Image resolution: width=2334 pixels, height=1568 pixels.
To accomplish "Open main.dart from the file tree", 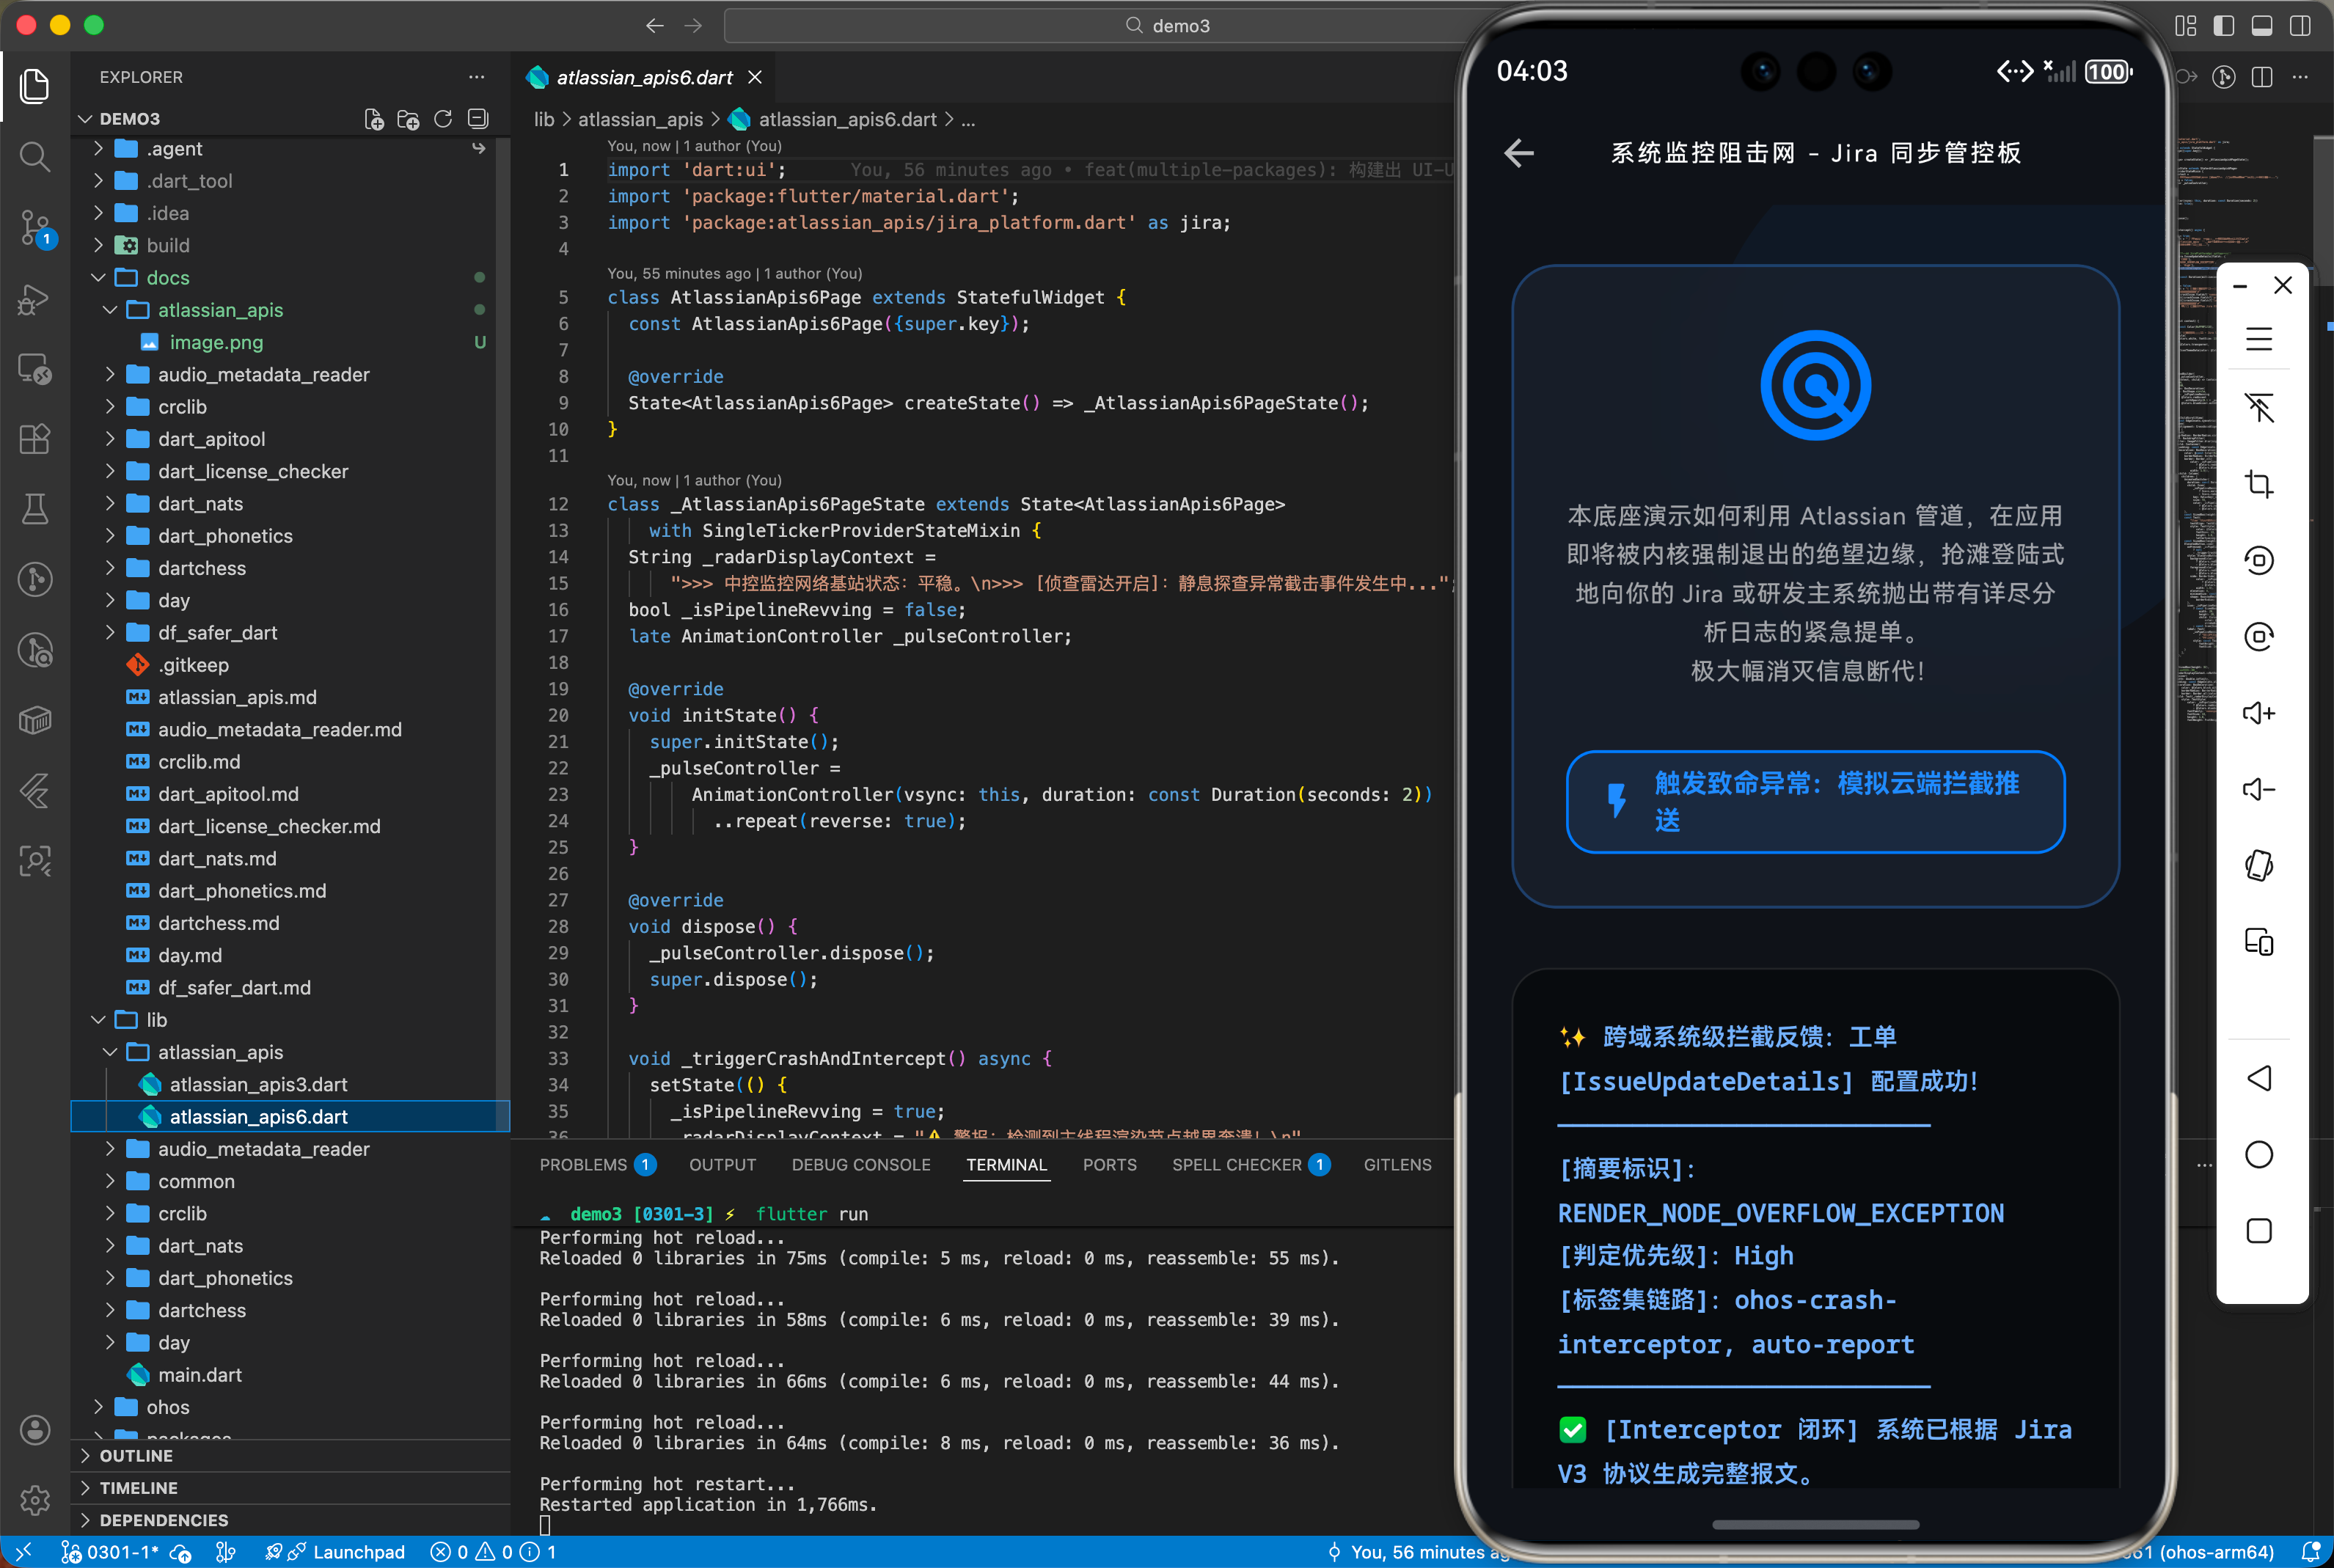I will pyautogui.click(x=200, y=1375).
